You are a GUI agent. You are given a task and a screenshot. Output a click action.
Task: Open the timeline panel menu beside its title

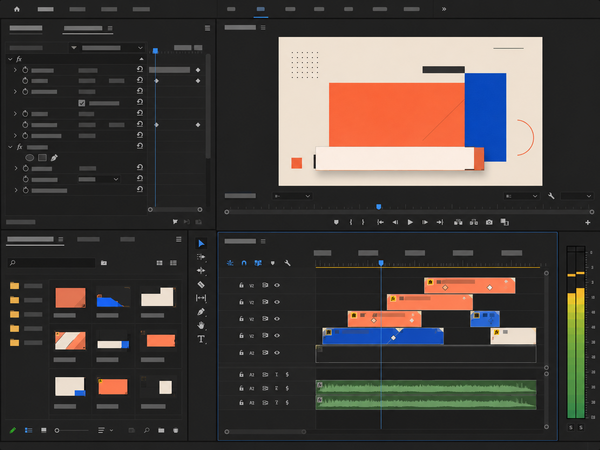point(263,241)
